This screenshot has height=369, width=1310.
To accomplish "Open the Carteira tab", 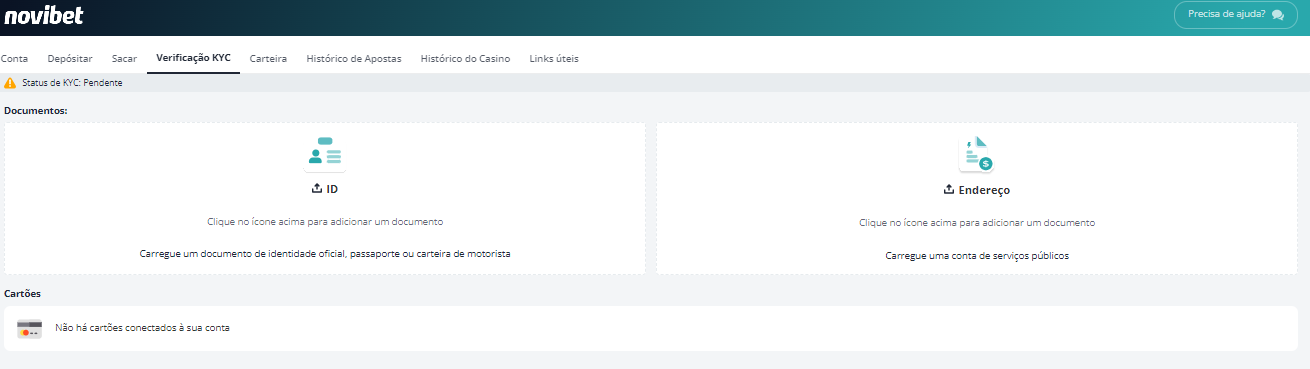I will tap(268, 58).
